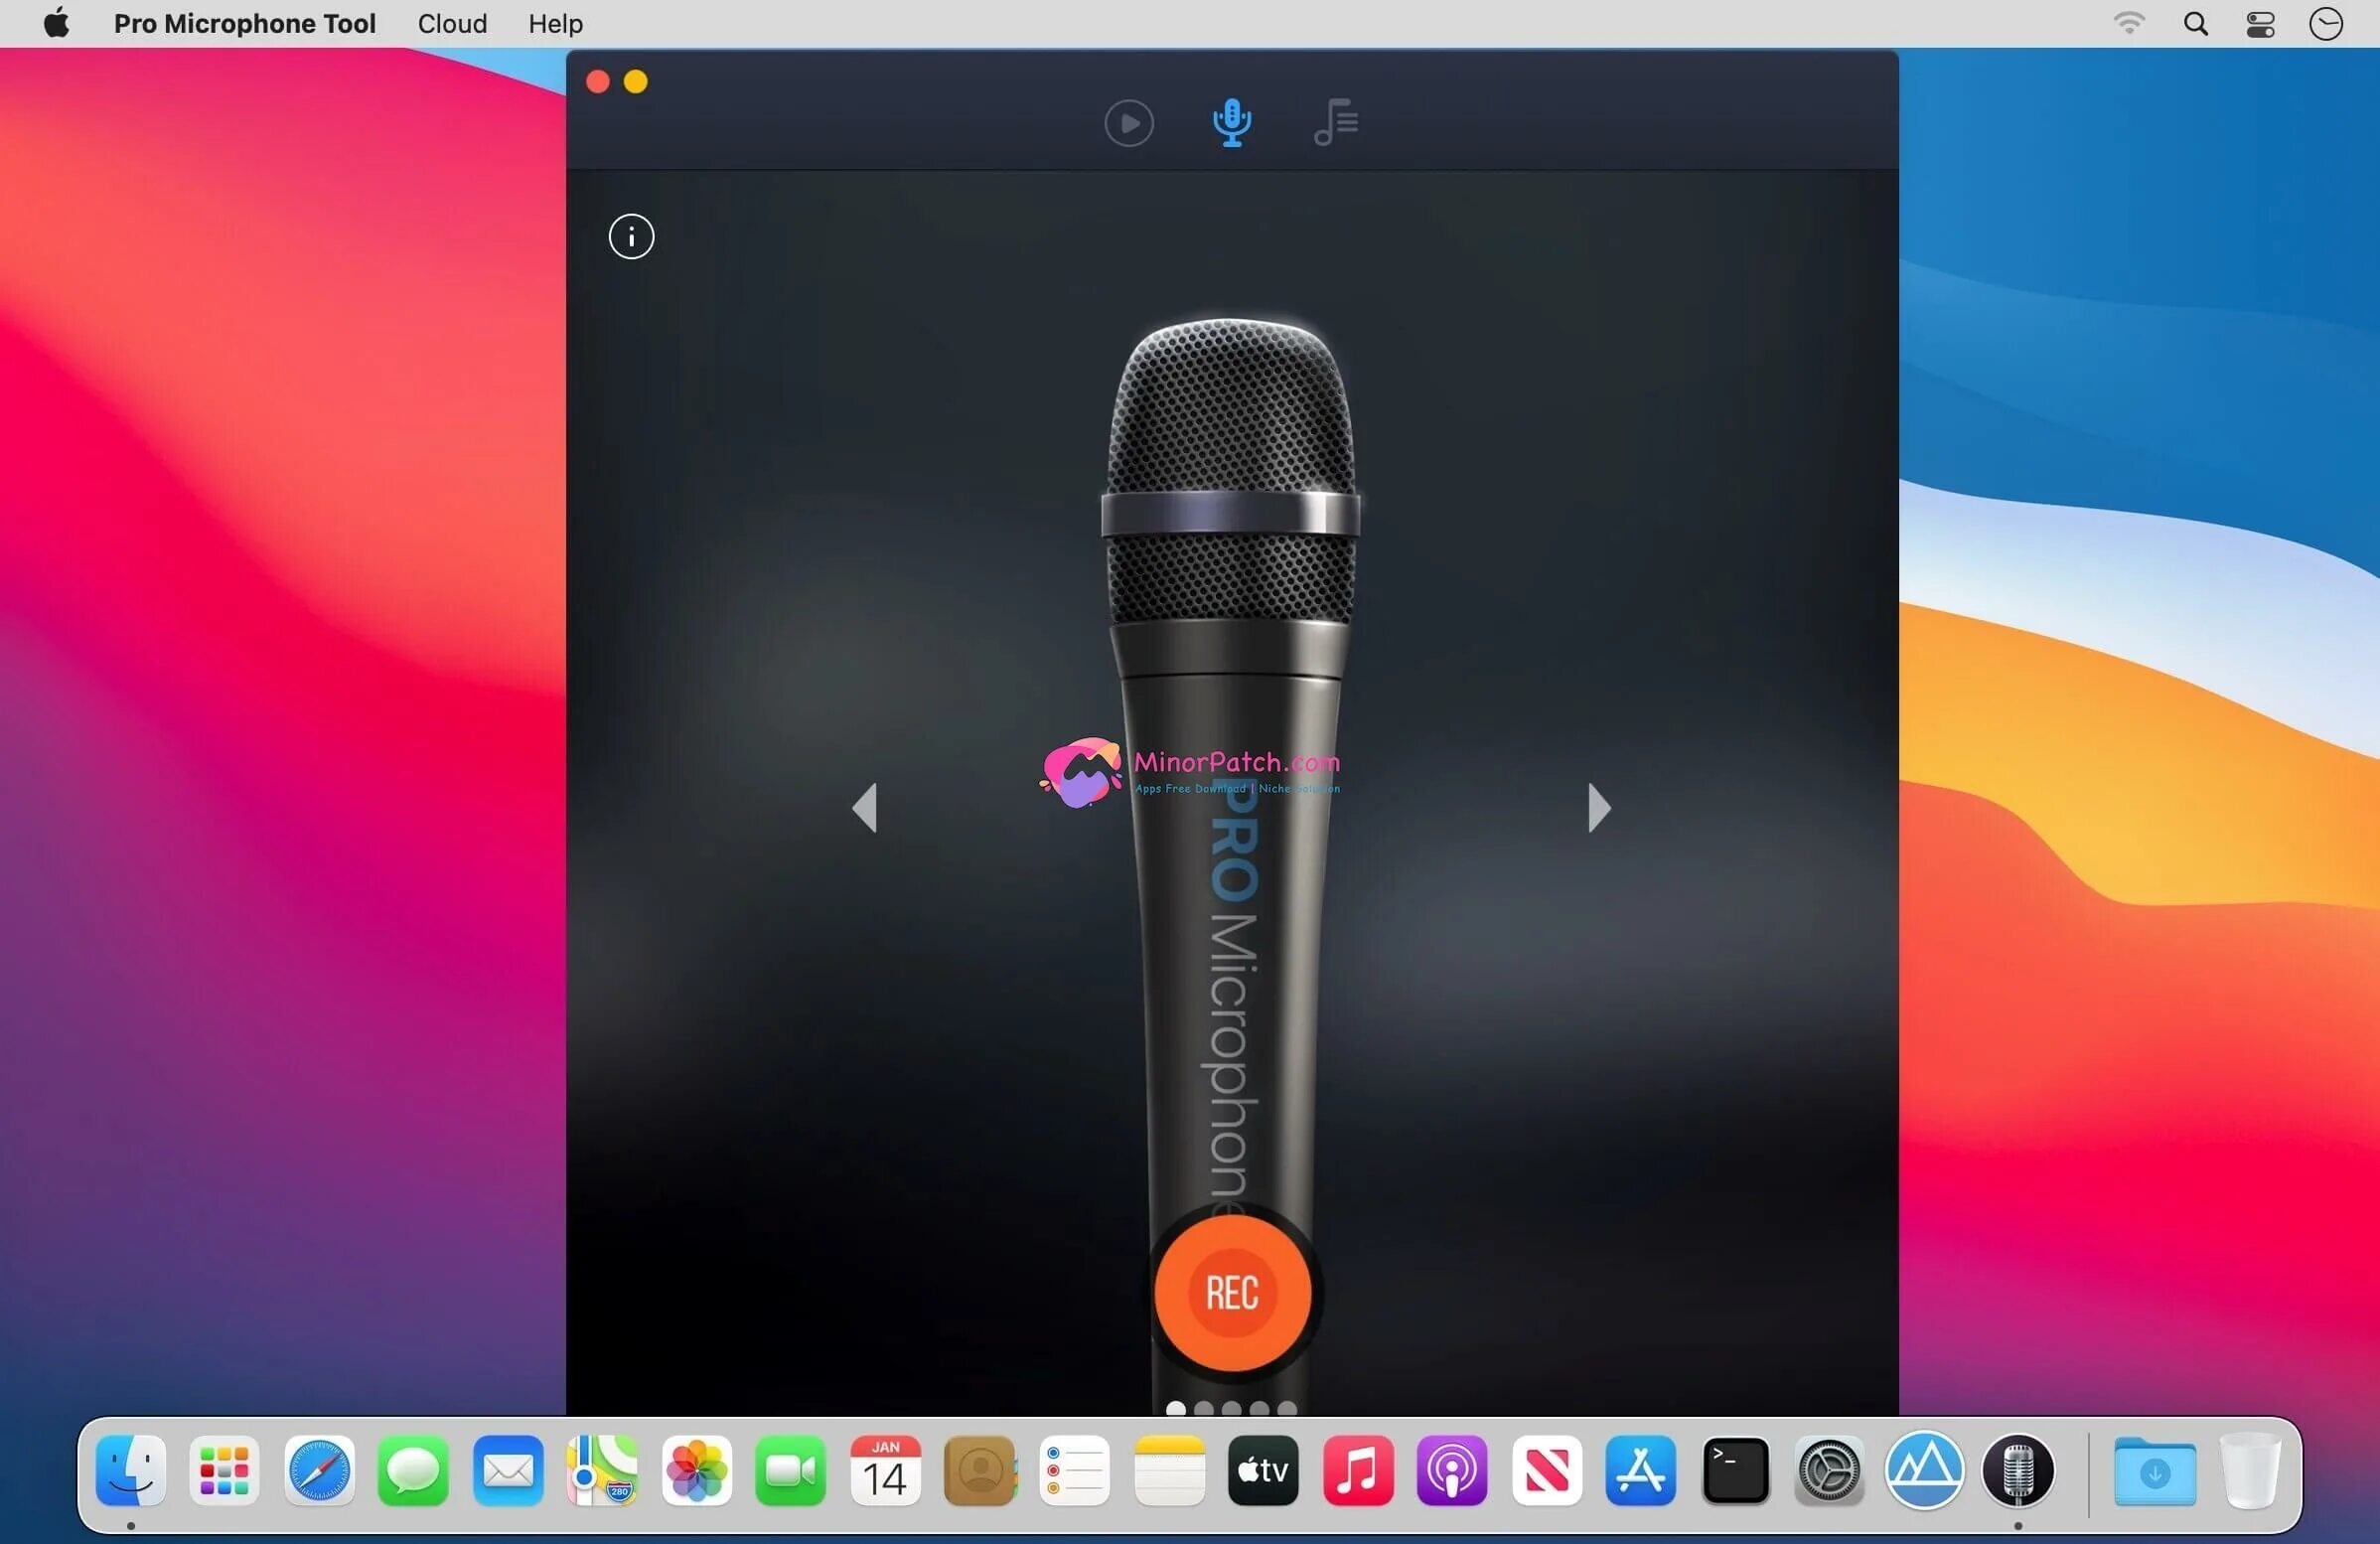Click the info circle icon

coord(631,237)
